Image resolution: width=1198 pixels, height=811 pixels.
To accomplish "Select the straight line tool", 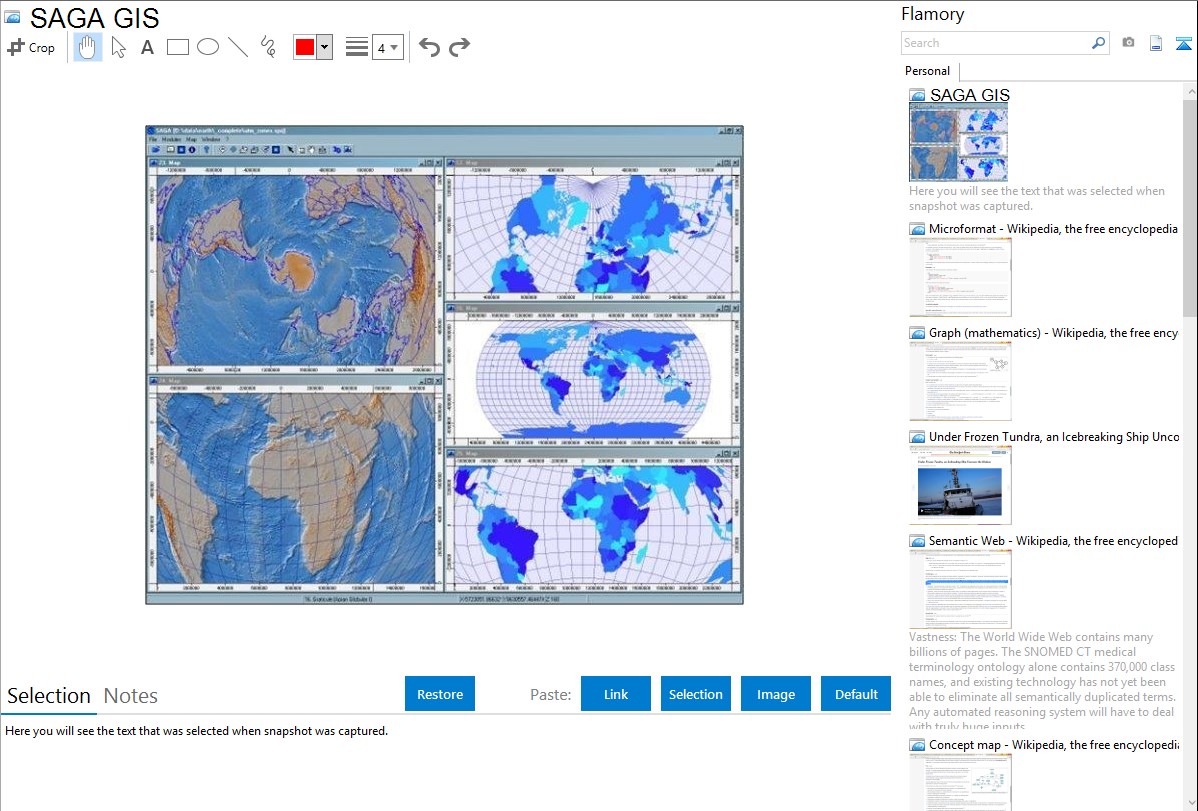I will coord(238,47).
